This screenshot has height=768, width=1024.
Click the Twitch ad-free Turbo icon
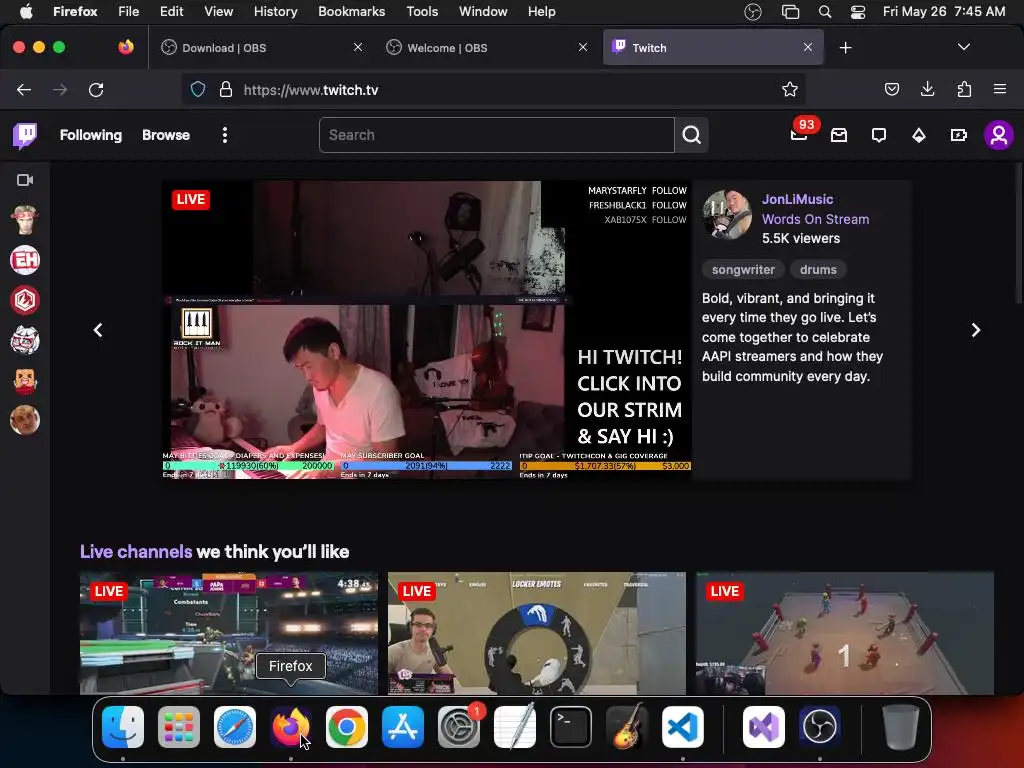(x=958, y=135)
